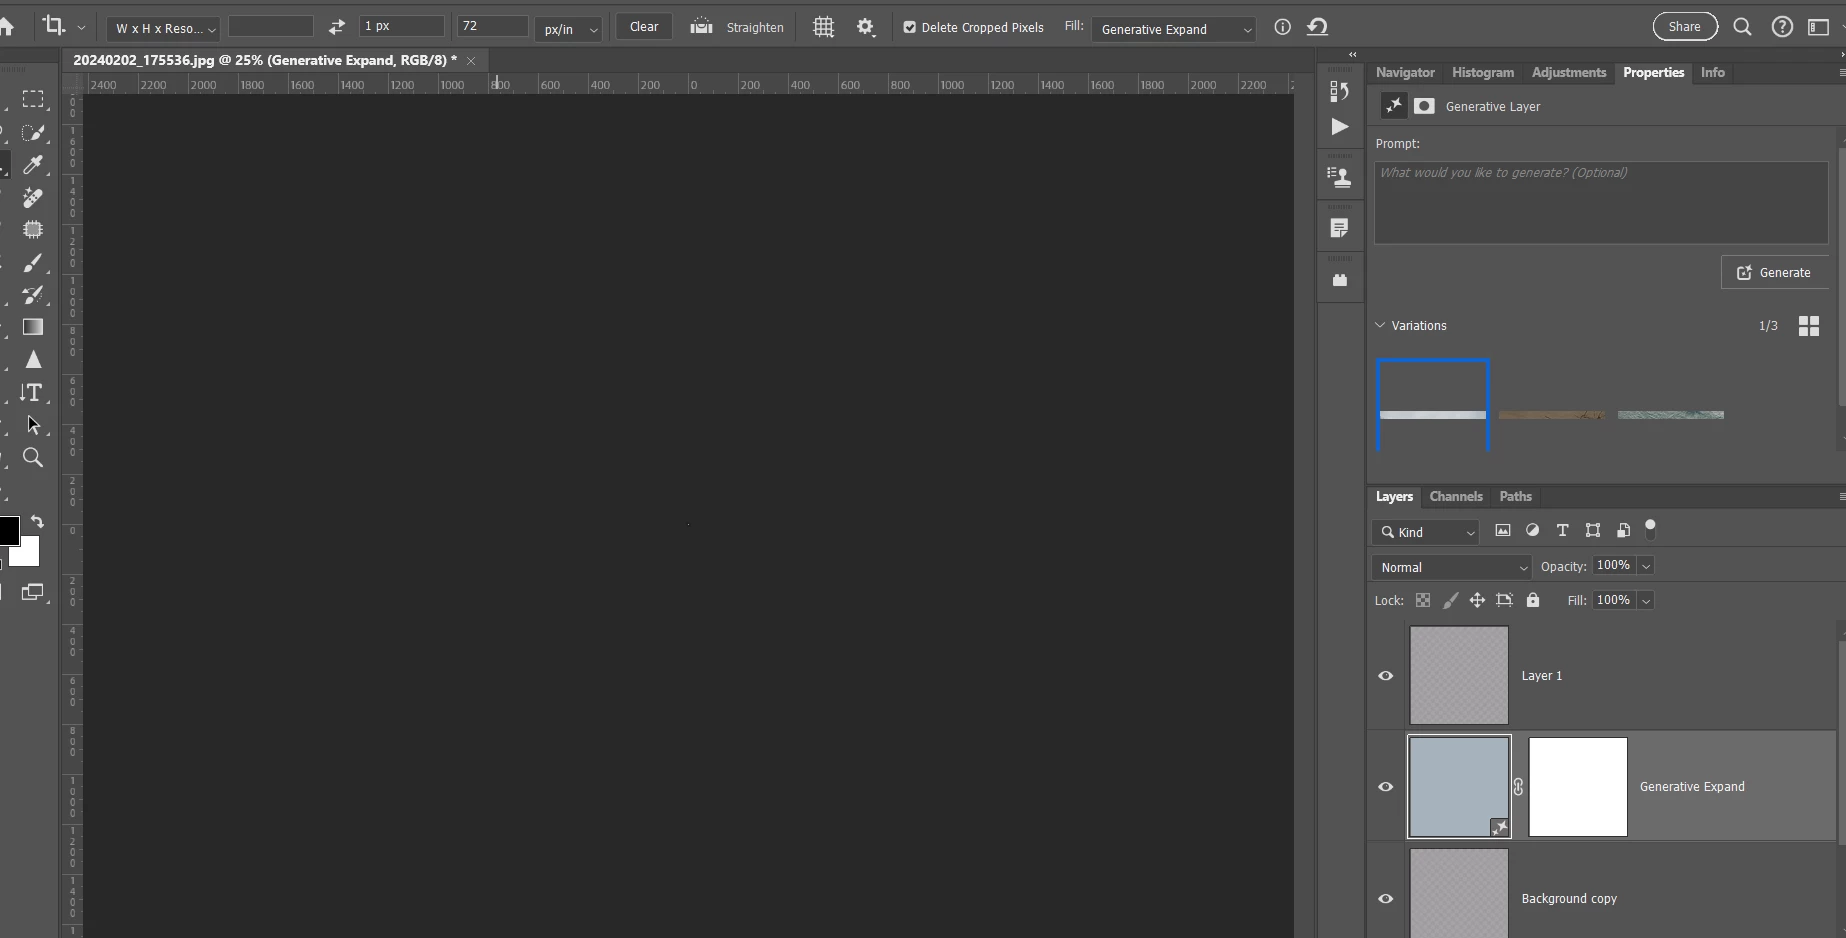The image size is (1846, 938).
Task: Open the Notes panel icon
Action: point(1340,228)
